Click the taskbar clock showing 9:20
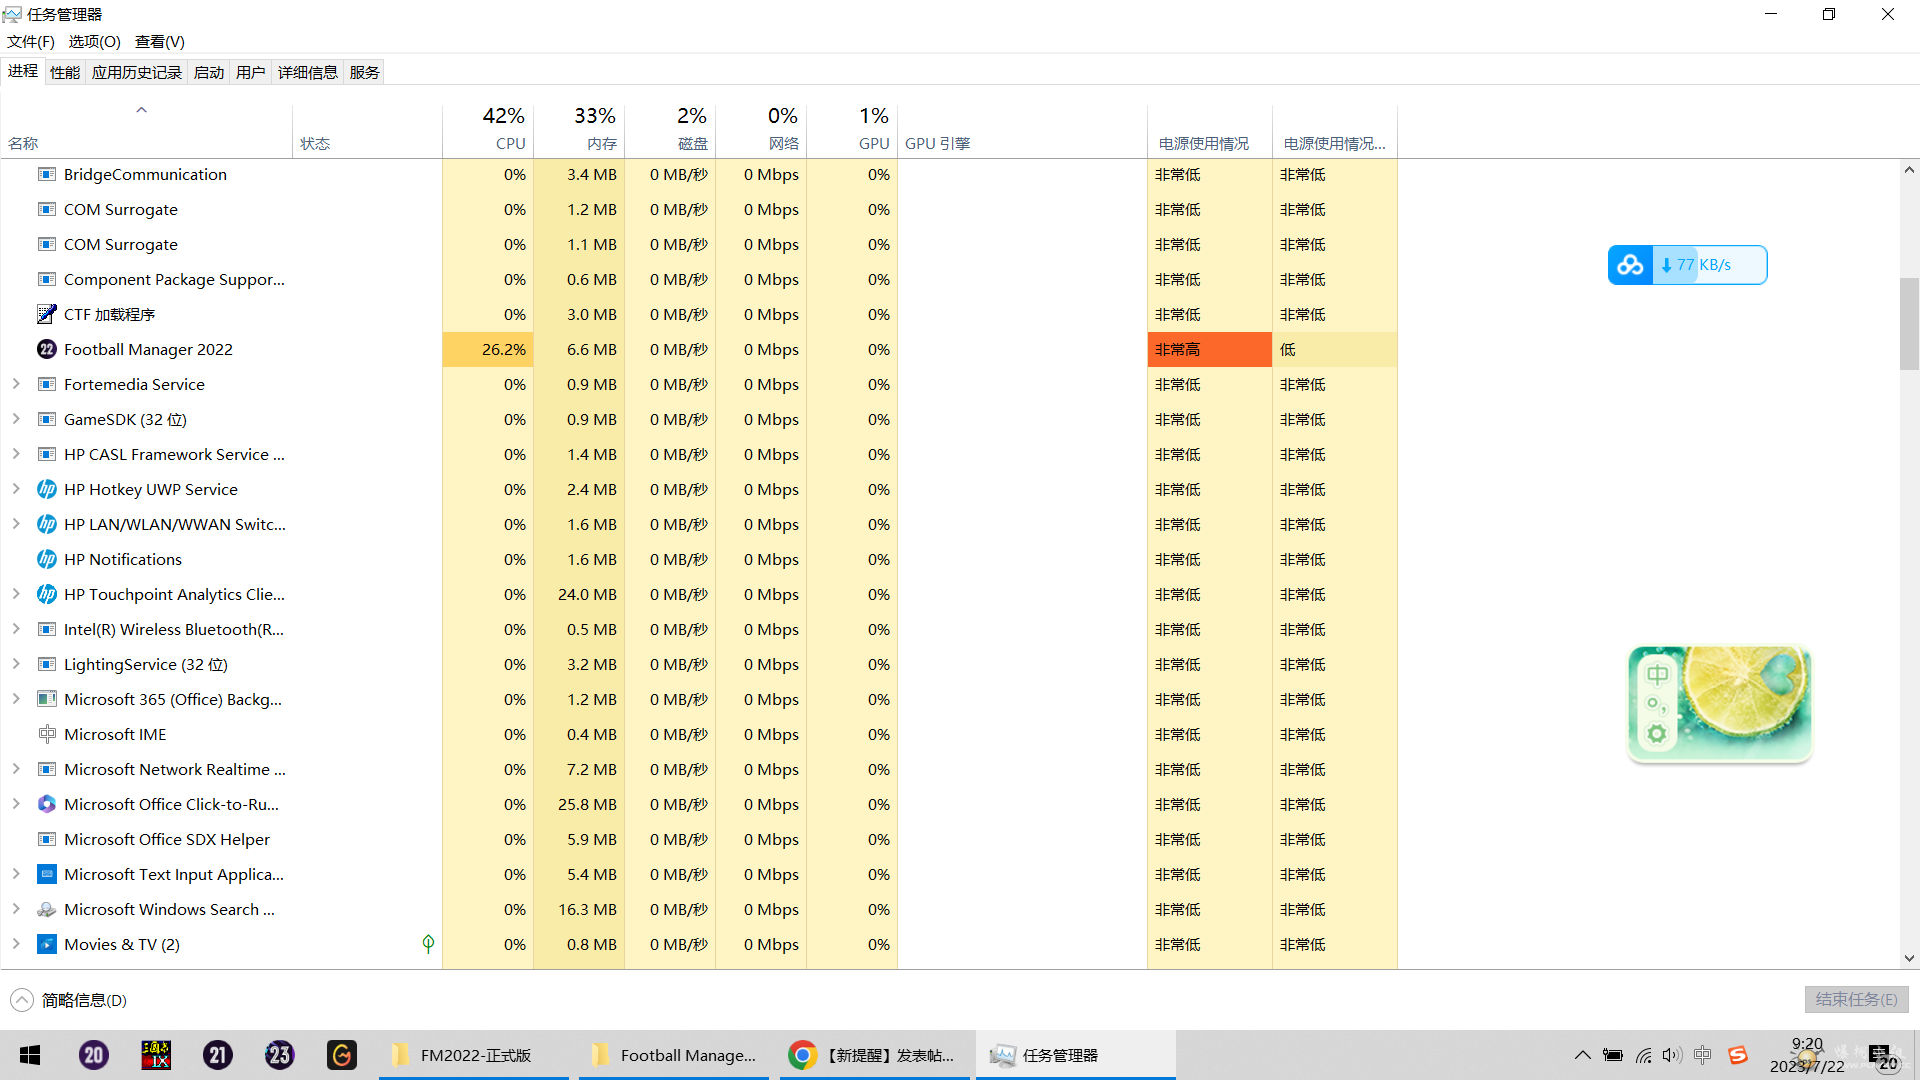 point(1807,1055)
